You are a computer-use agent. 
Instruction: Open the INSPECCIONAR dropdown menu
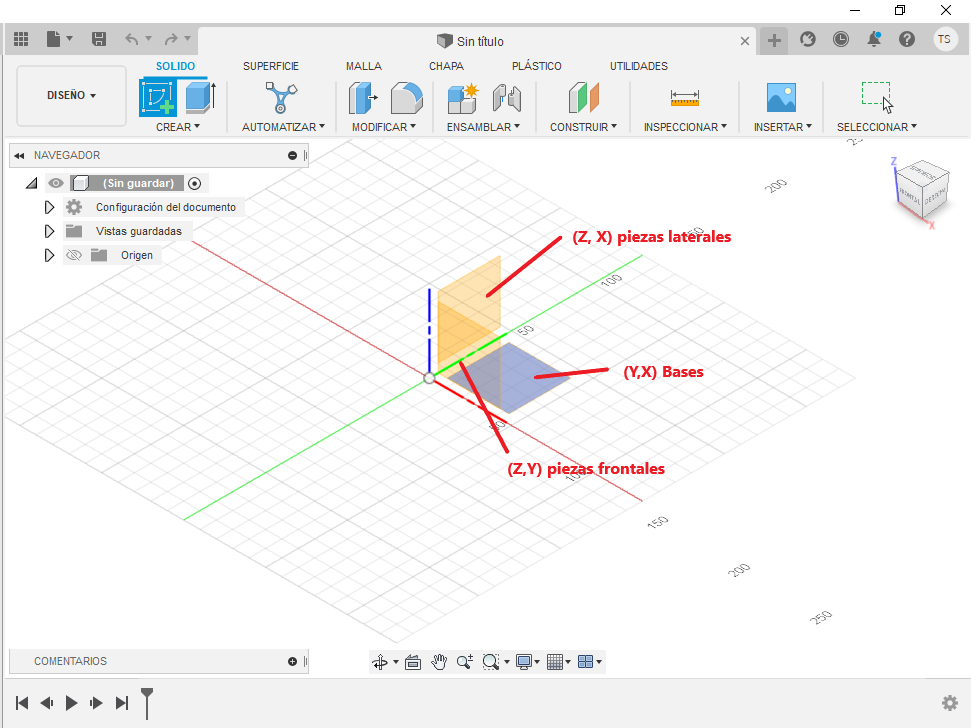point(685,127)
